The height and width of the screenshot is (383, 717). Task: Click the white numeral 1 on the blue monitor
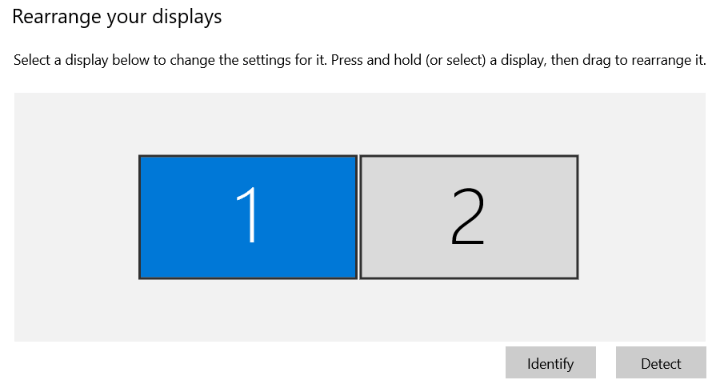pos(248,215)
